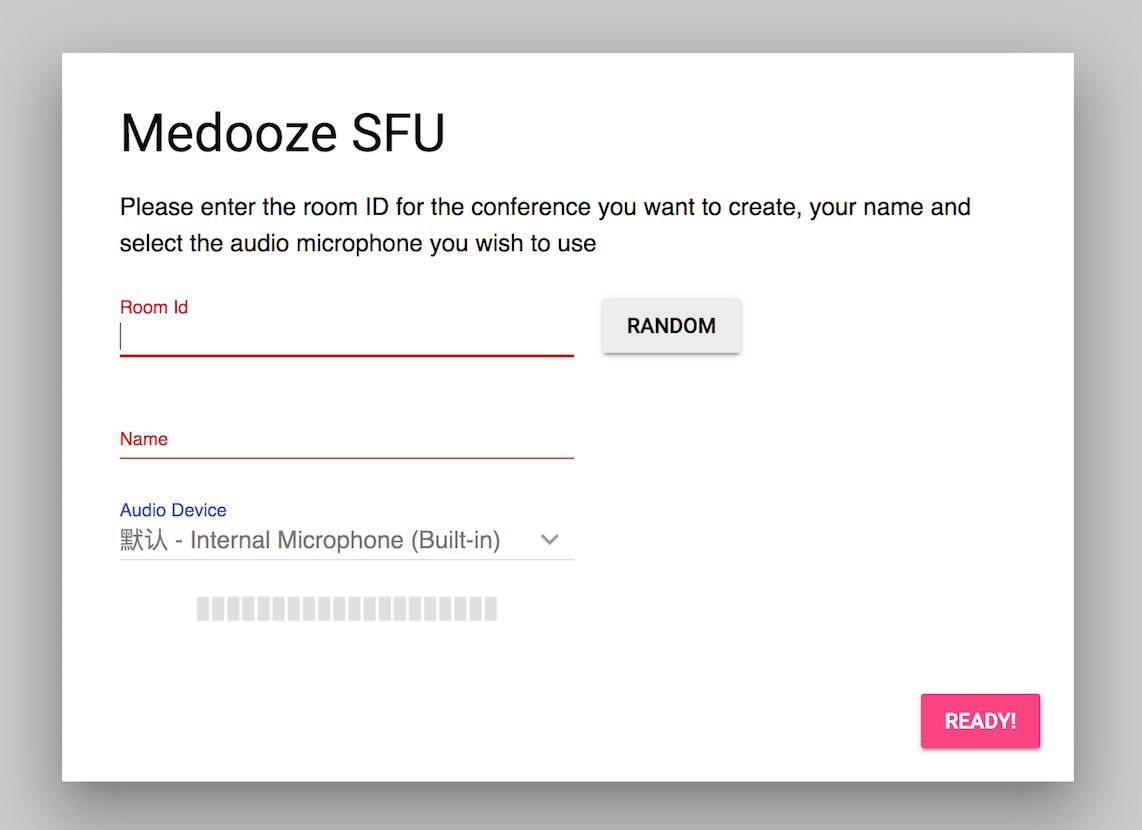Select the Internal Microphone (Built-in) text
The image size is (1142, 830).
click(x=345, y=541)
